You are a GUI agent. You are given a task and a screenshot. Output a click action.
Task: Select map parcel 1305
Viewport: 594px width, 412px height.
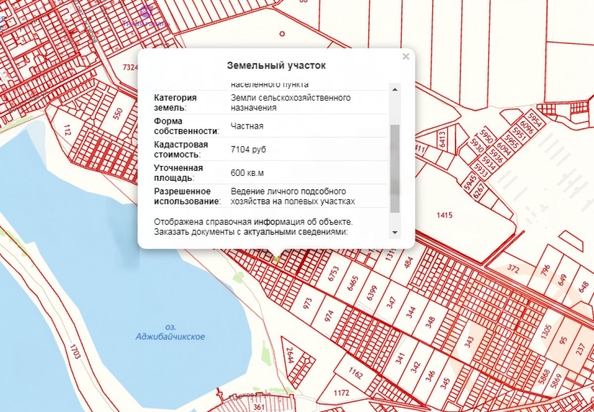coord(546,332)
